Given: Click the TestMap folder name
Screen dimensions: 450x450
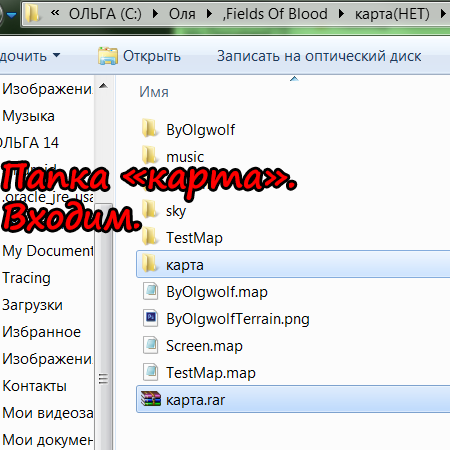Looking at the screenshot, I should coord(194,238).
